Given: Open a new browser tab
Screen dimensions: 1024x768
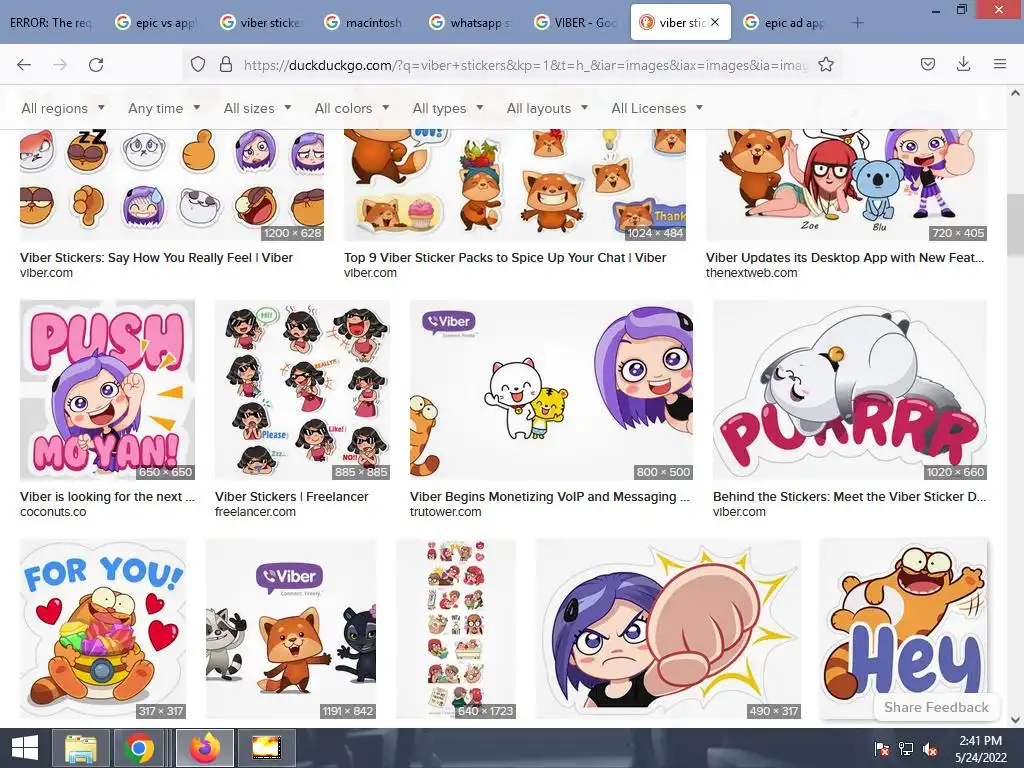Looking at the screenshot, I should pos(857,23).
